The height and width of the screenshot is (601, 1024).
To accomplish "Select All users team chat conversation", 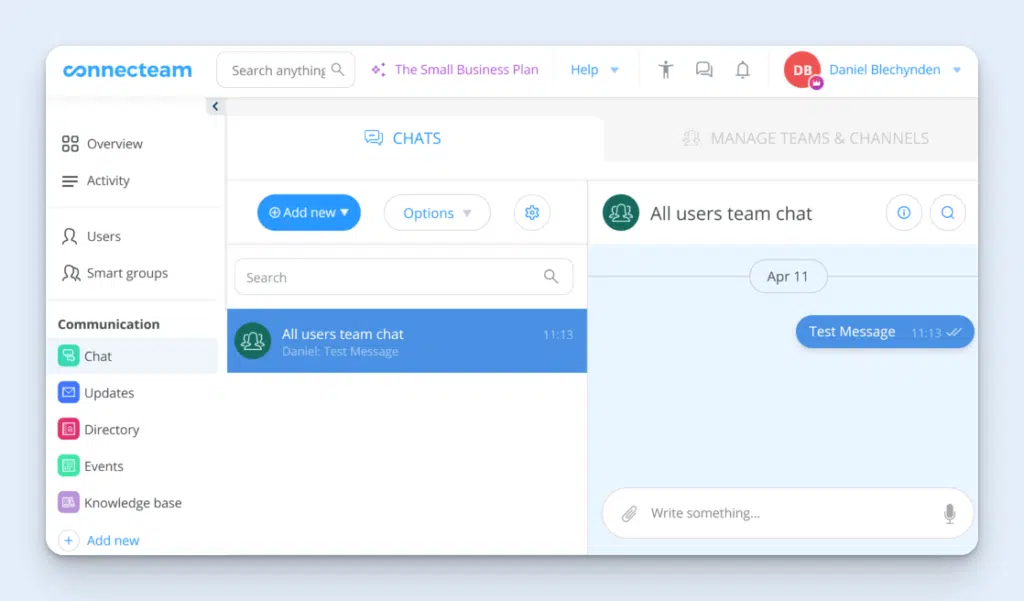I will [406, 341].
